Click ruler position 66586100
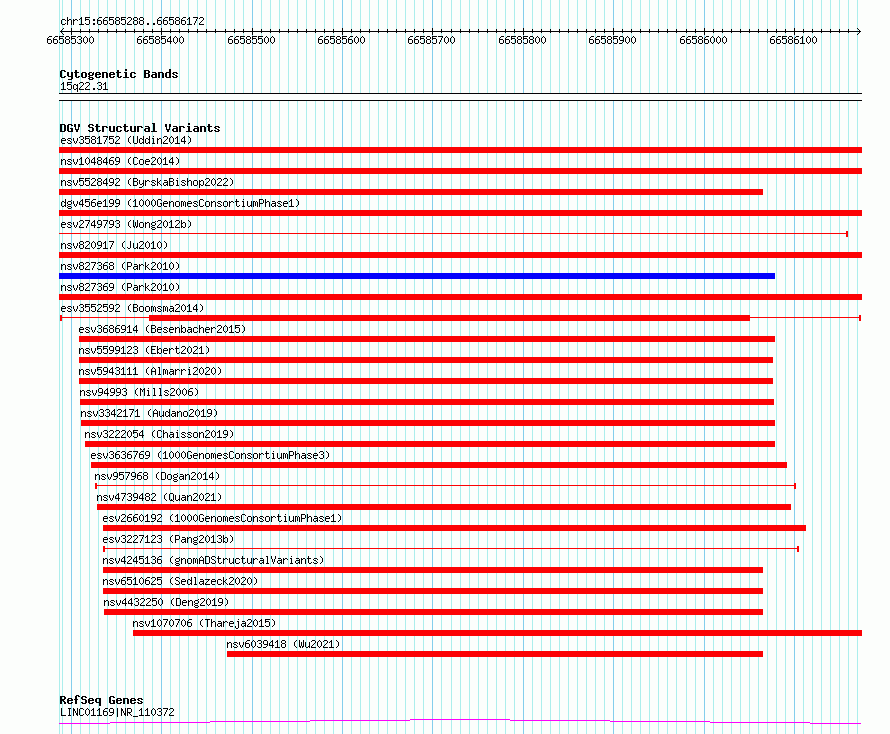This screenshot has height=734, width=890. point(794,40)
